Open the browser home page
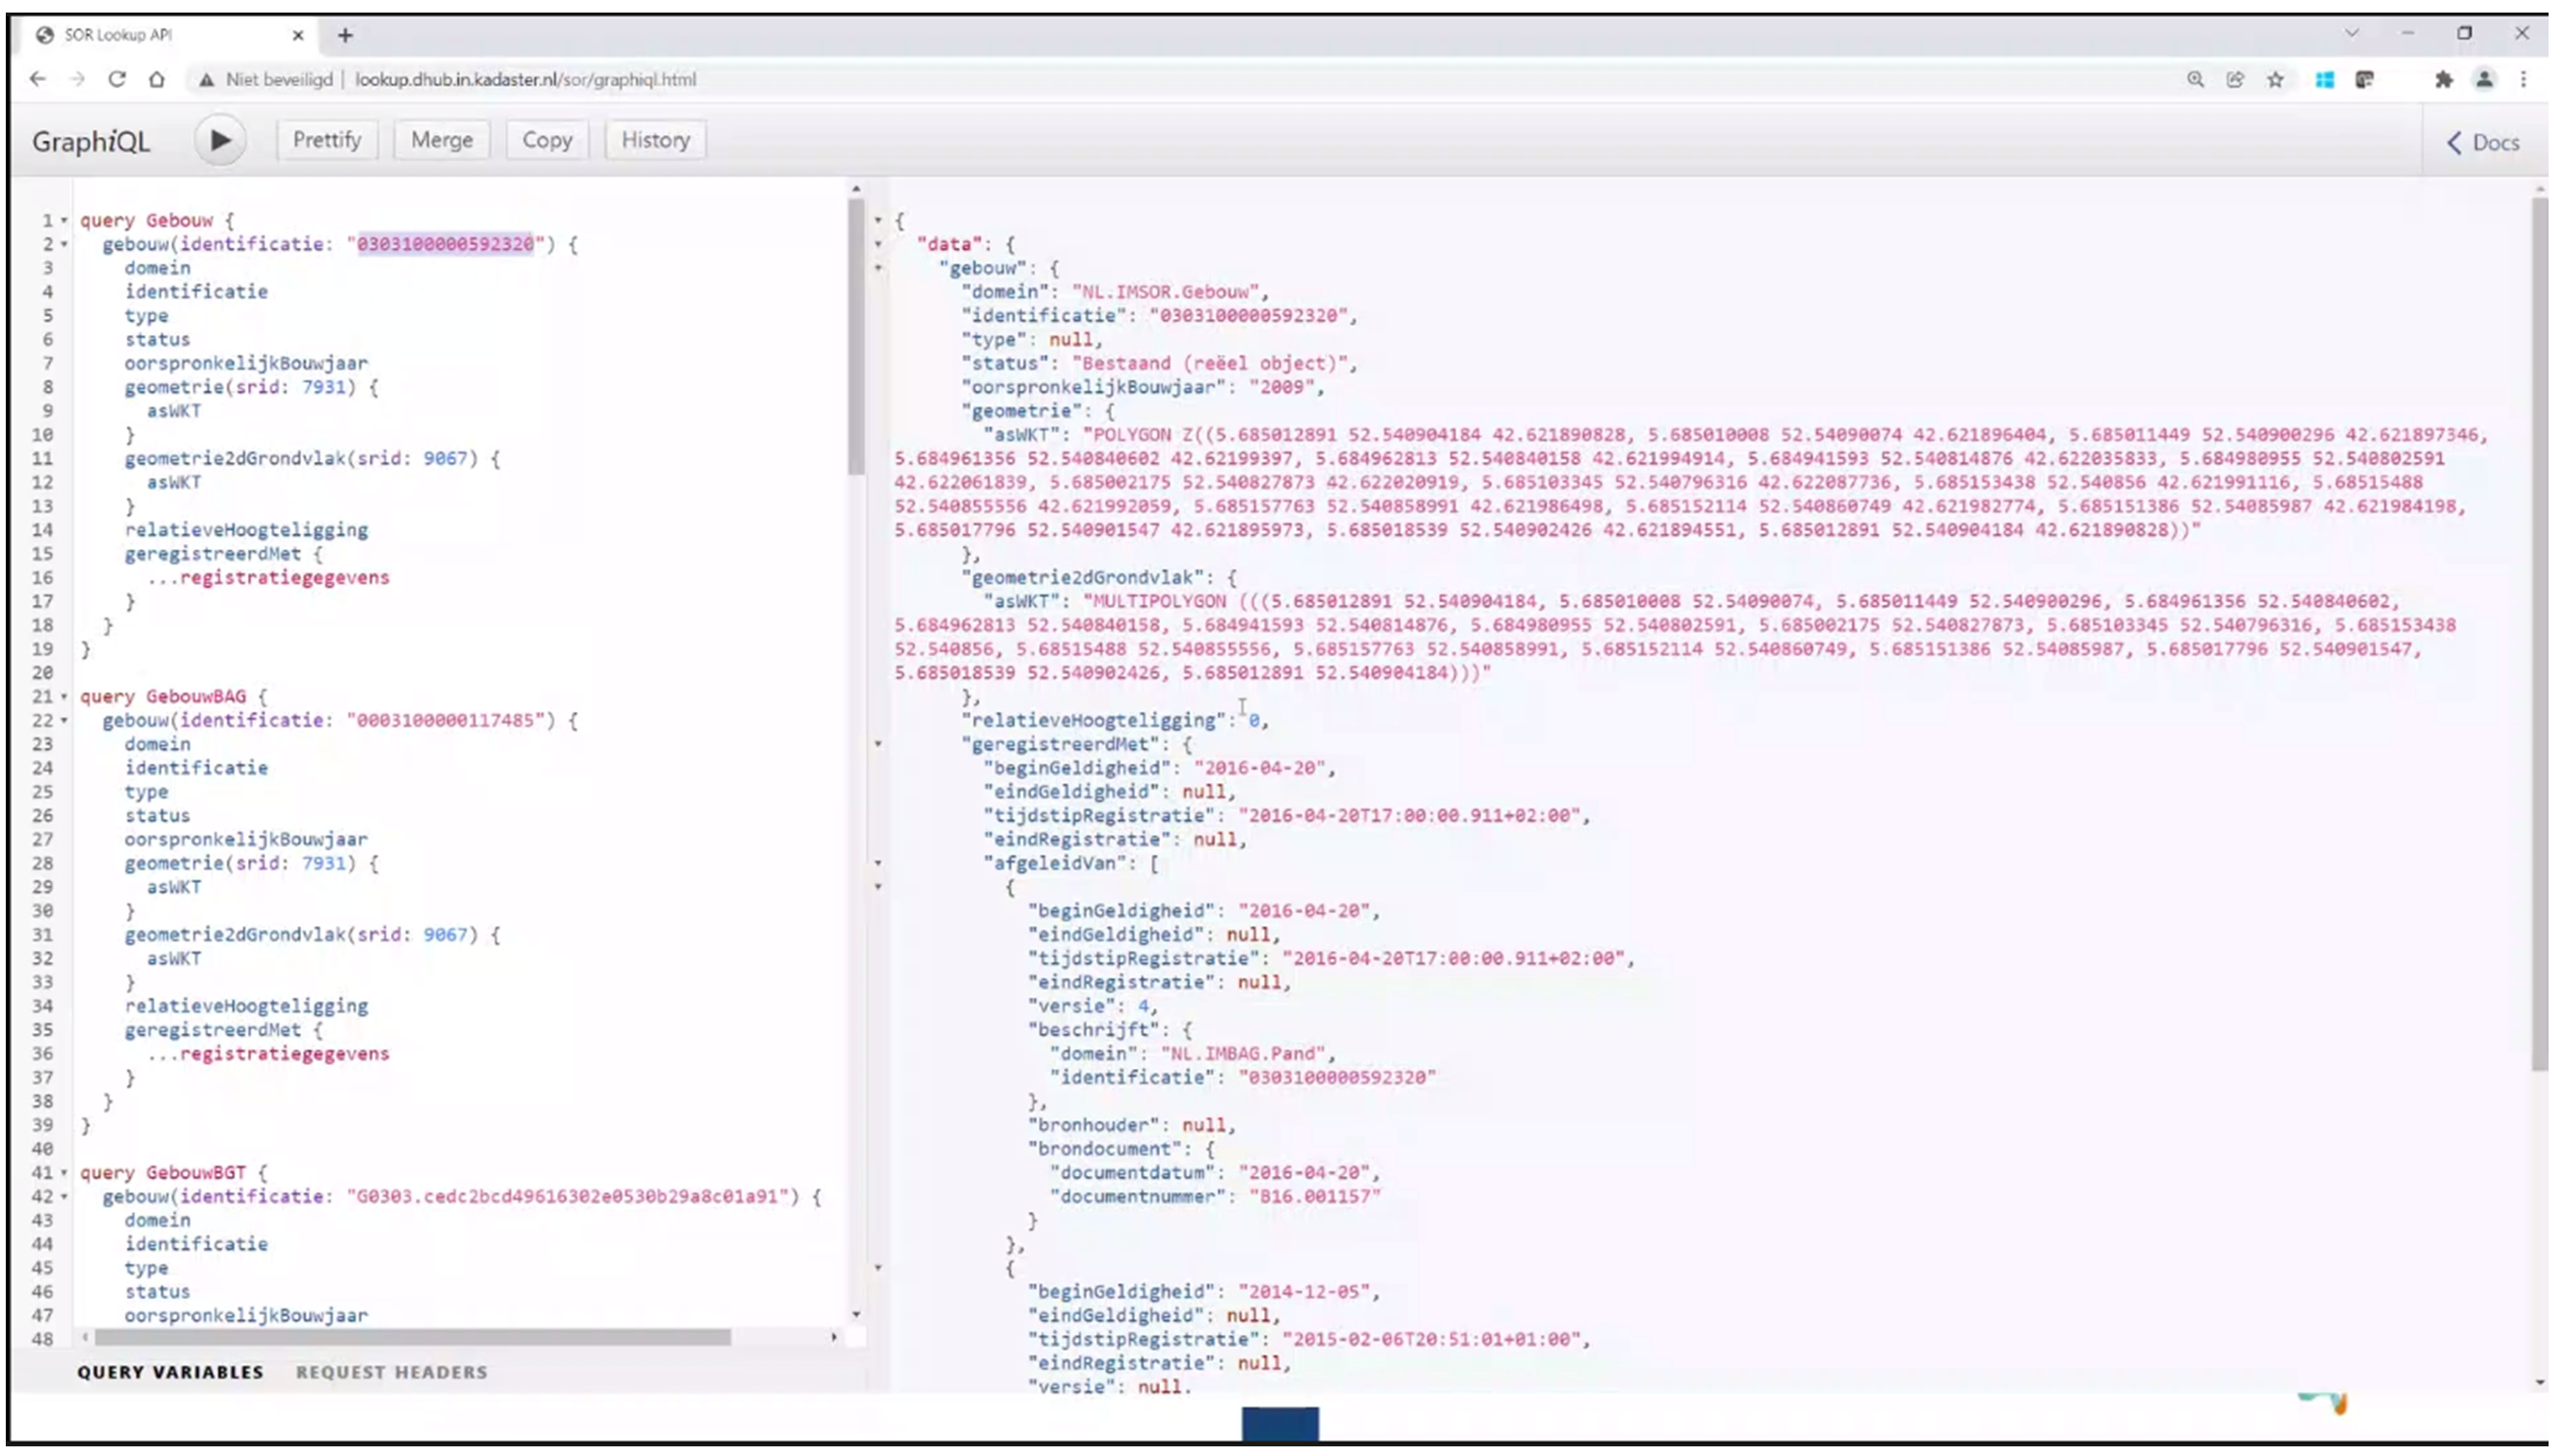2564x1456 pixels. [157, 79]
